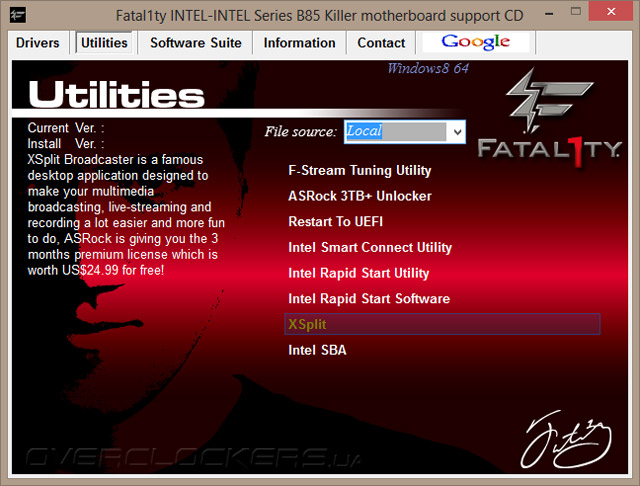Select the Utilities tab

[104, 43]
